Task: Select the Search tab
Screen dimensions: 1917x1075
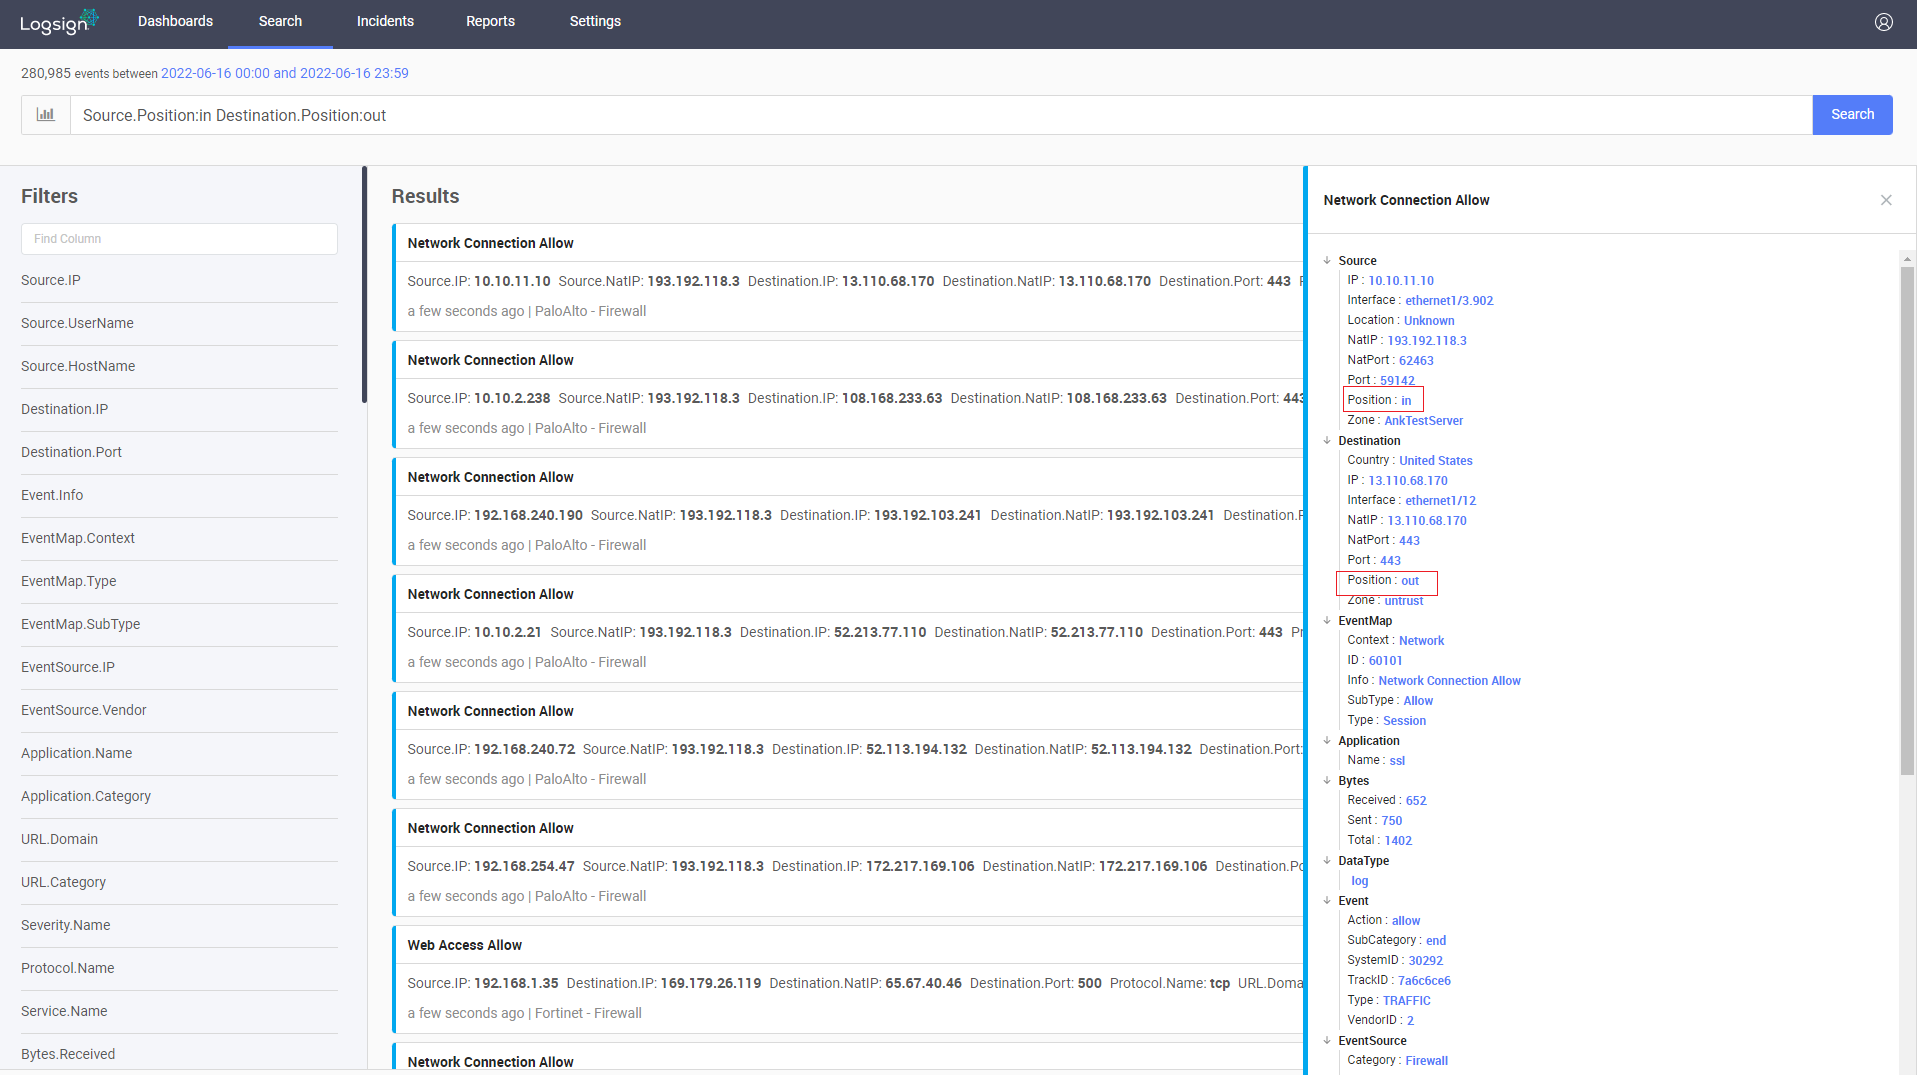Action: click(280, 21)
